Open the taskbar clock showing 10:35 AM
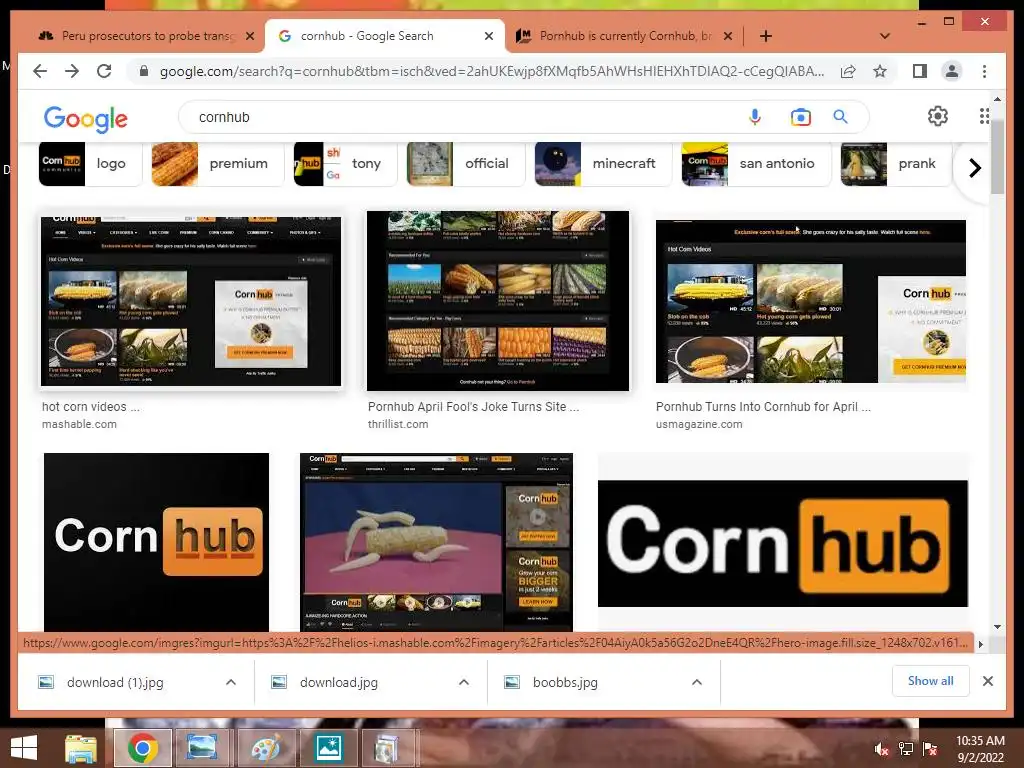The image size is (1024, 768). 980,749
